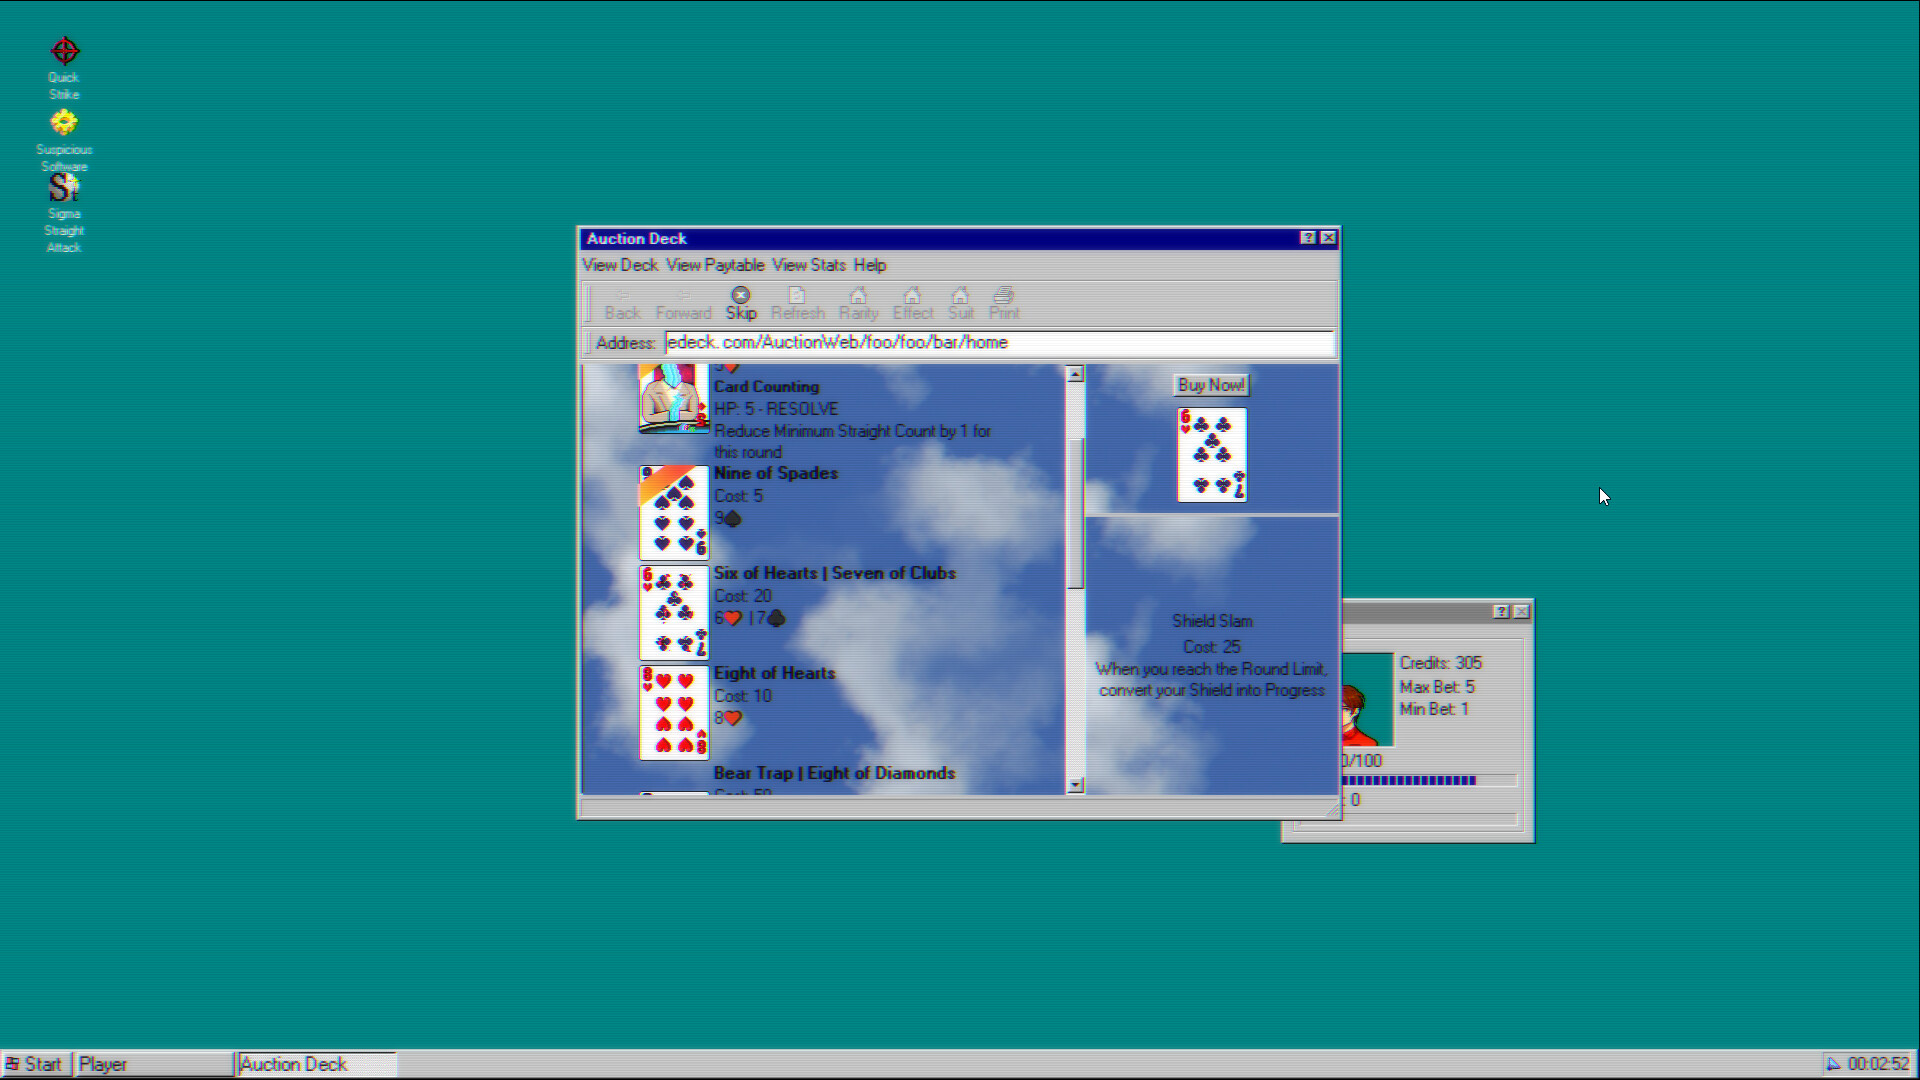
Task: Select the Effect toolbar icon
Action: coord(912,302)
